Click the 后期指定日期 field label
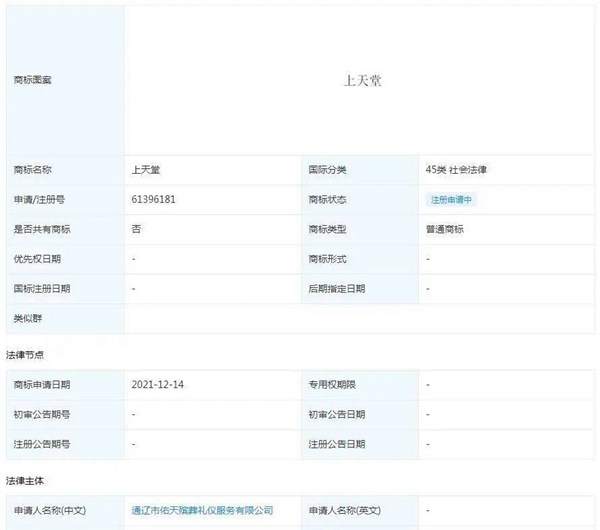 tap(337, 288)
